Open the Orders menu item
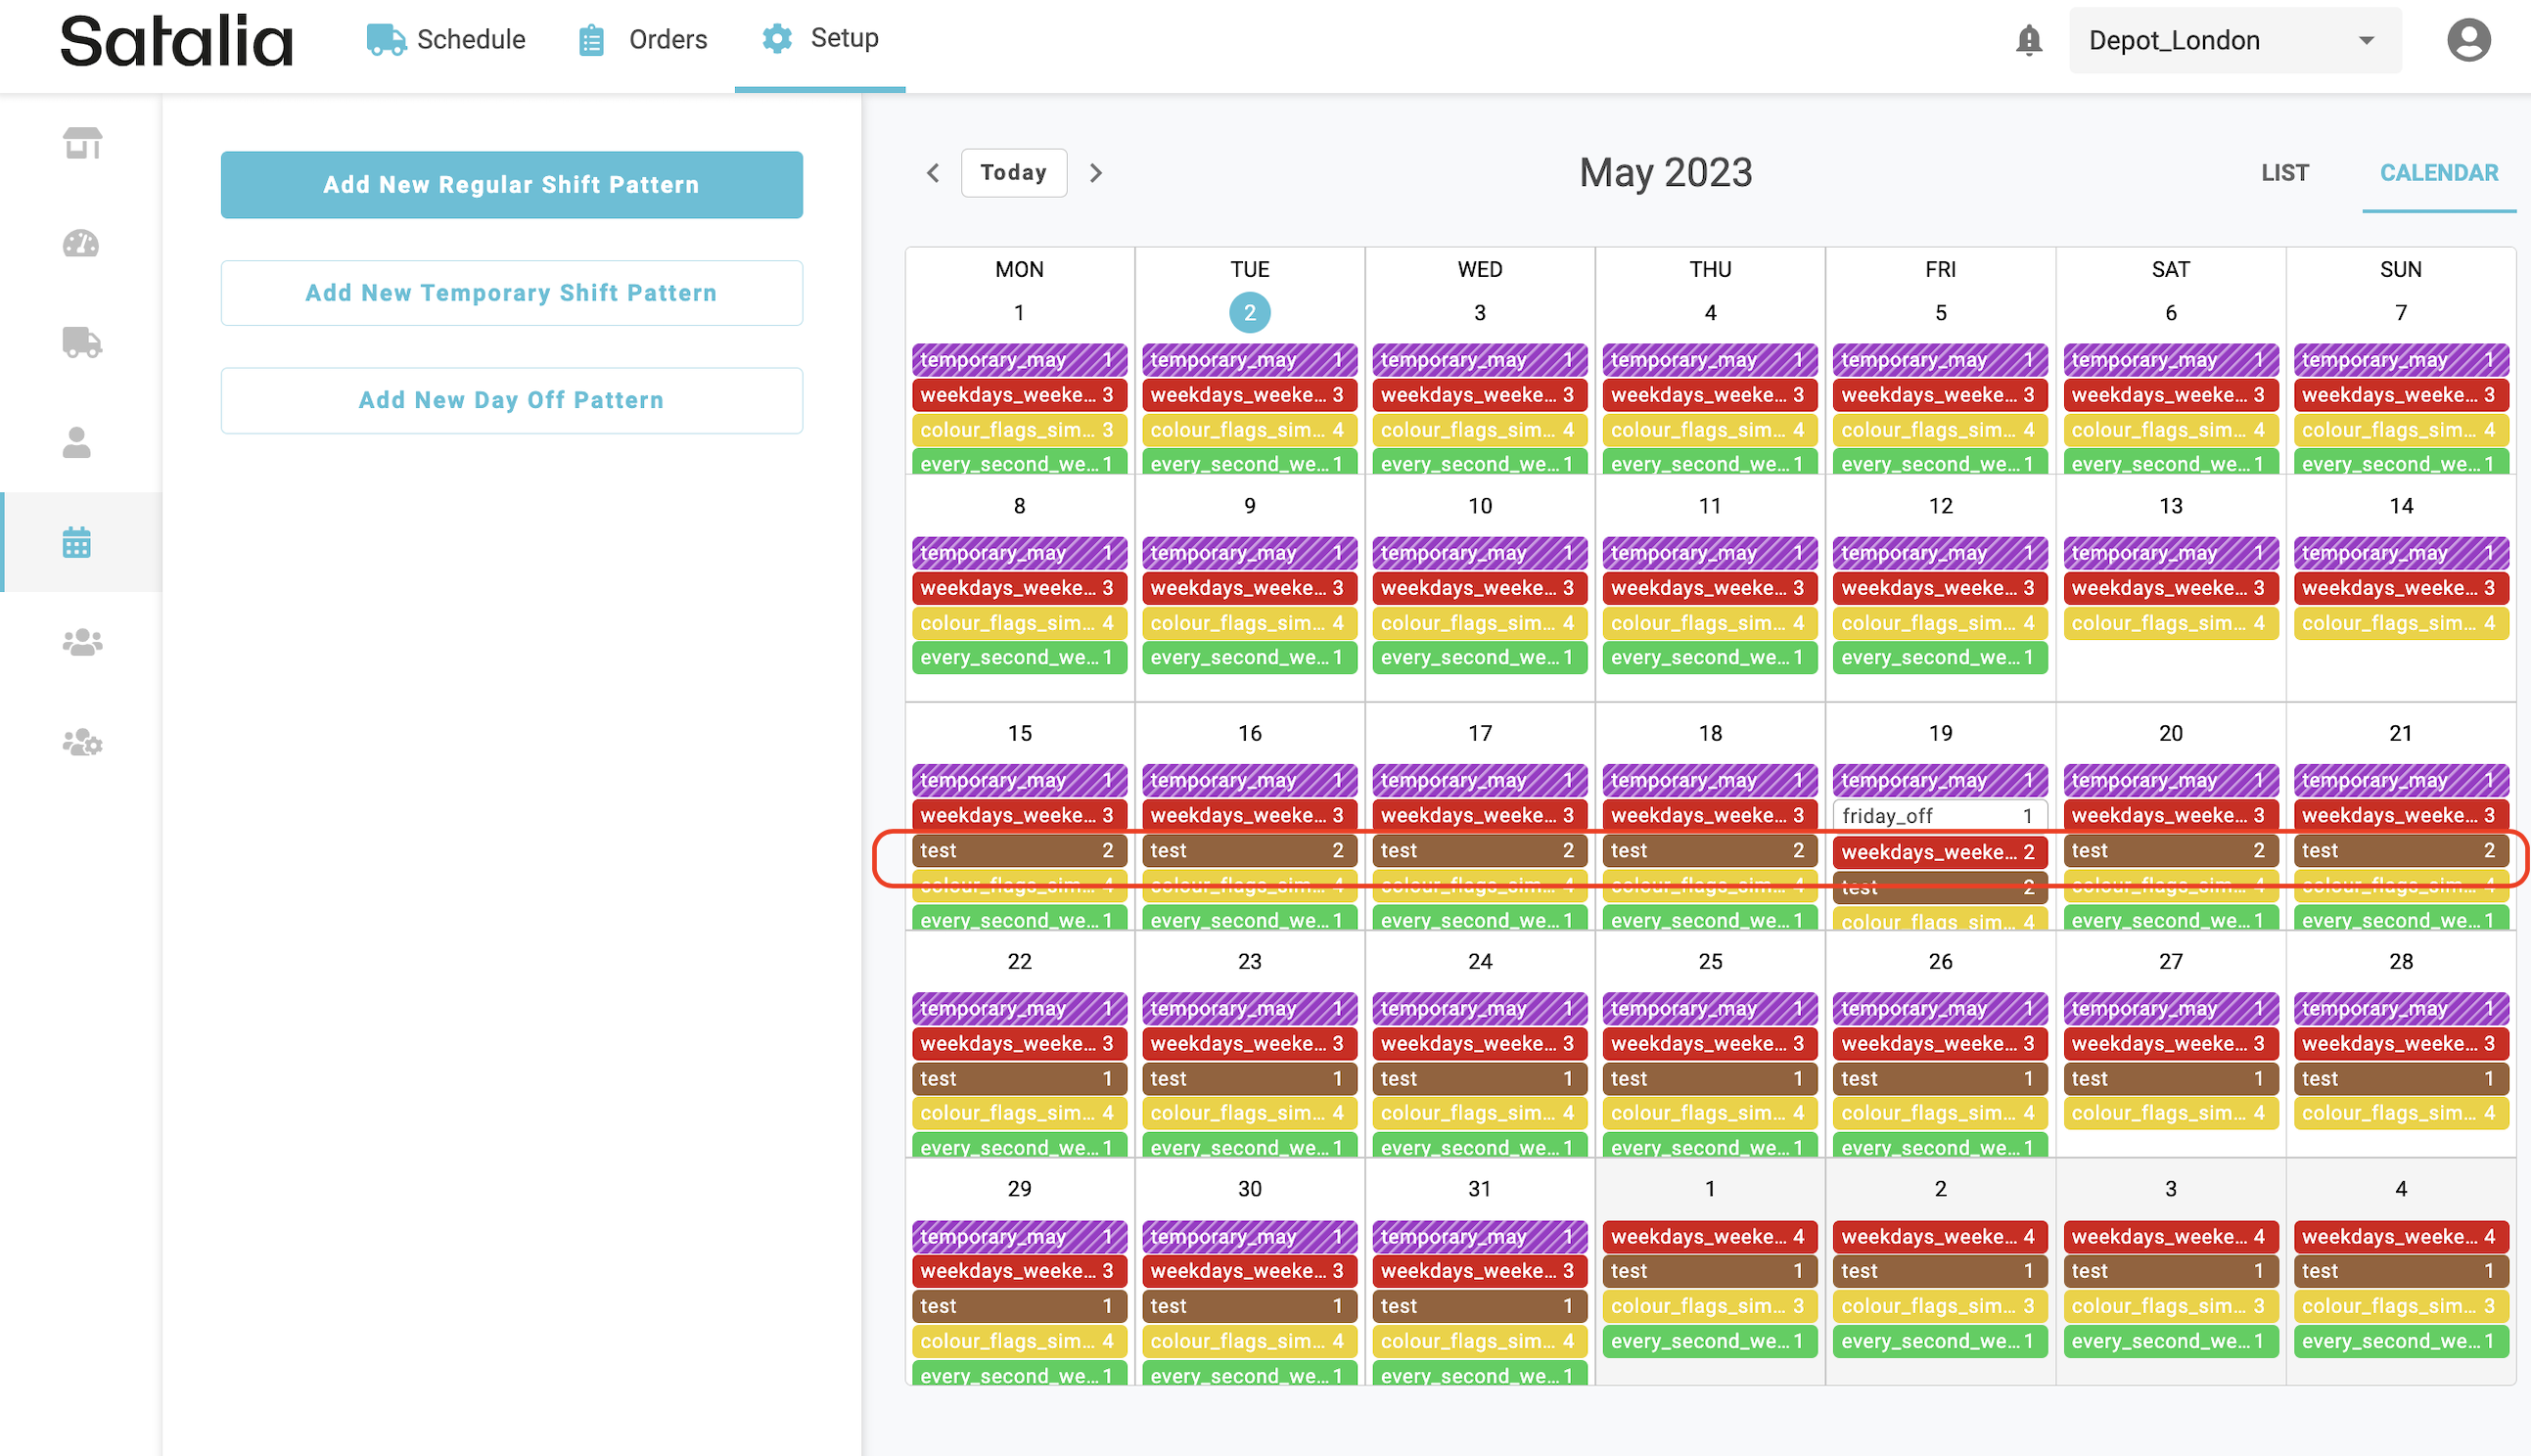Viewport: 2531px width, 1456px height. pyautogui.click(x=643, y=39)
